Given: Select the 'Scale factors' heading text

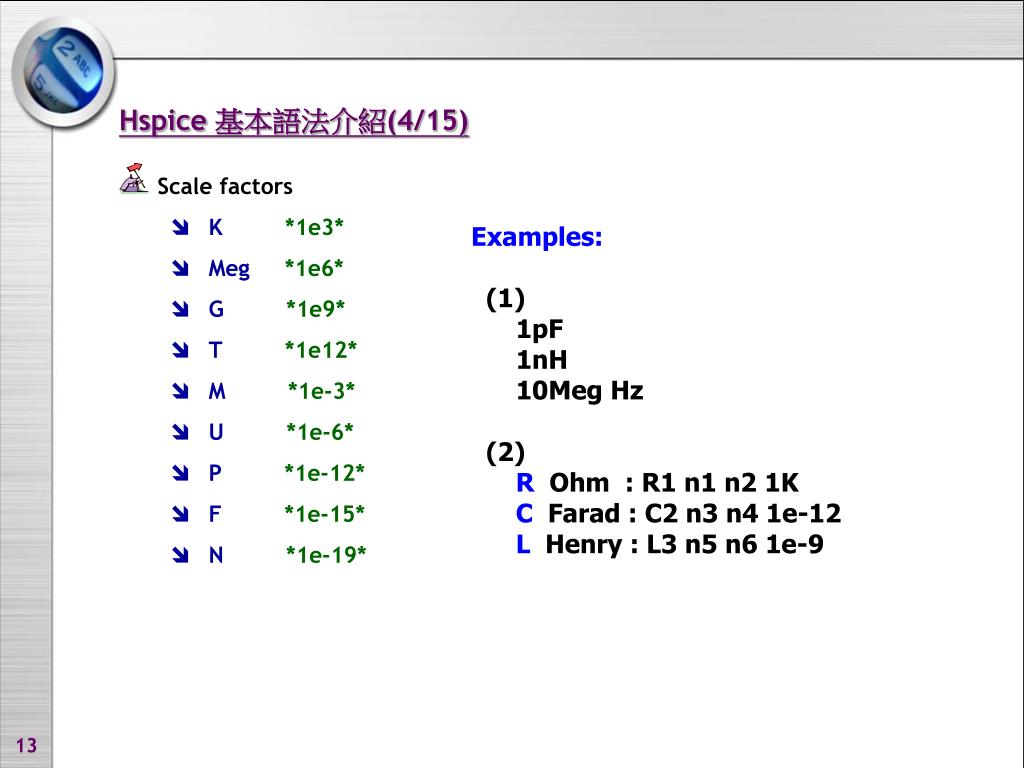Looking at the screenshot, I should click(x=225, y=187).
